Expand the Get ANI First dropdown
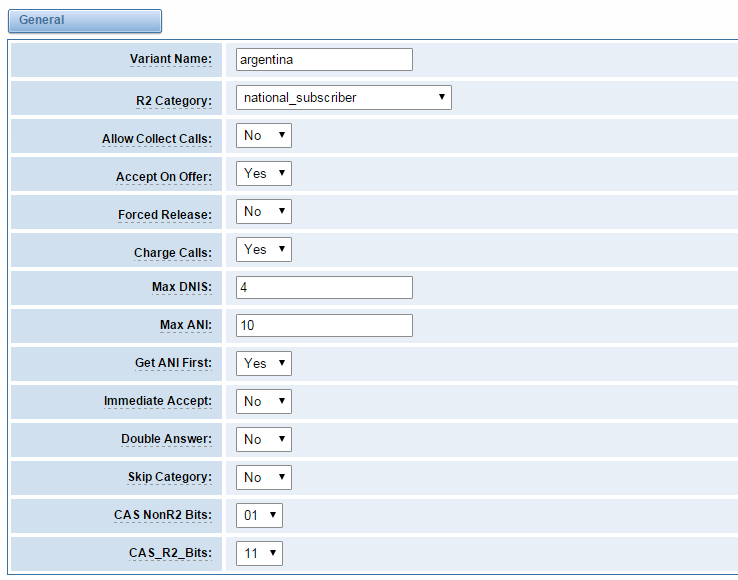The image size is (738, 580). pos(264,363)
